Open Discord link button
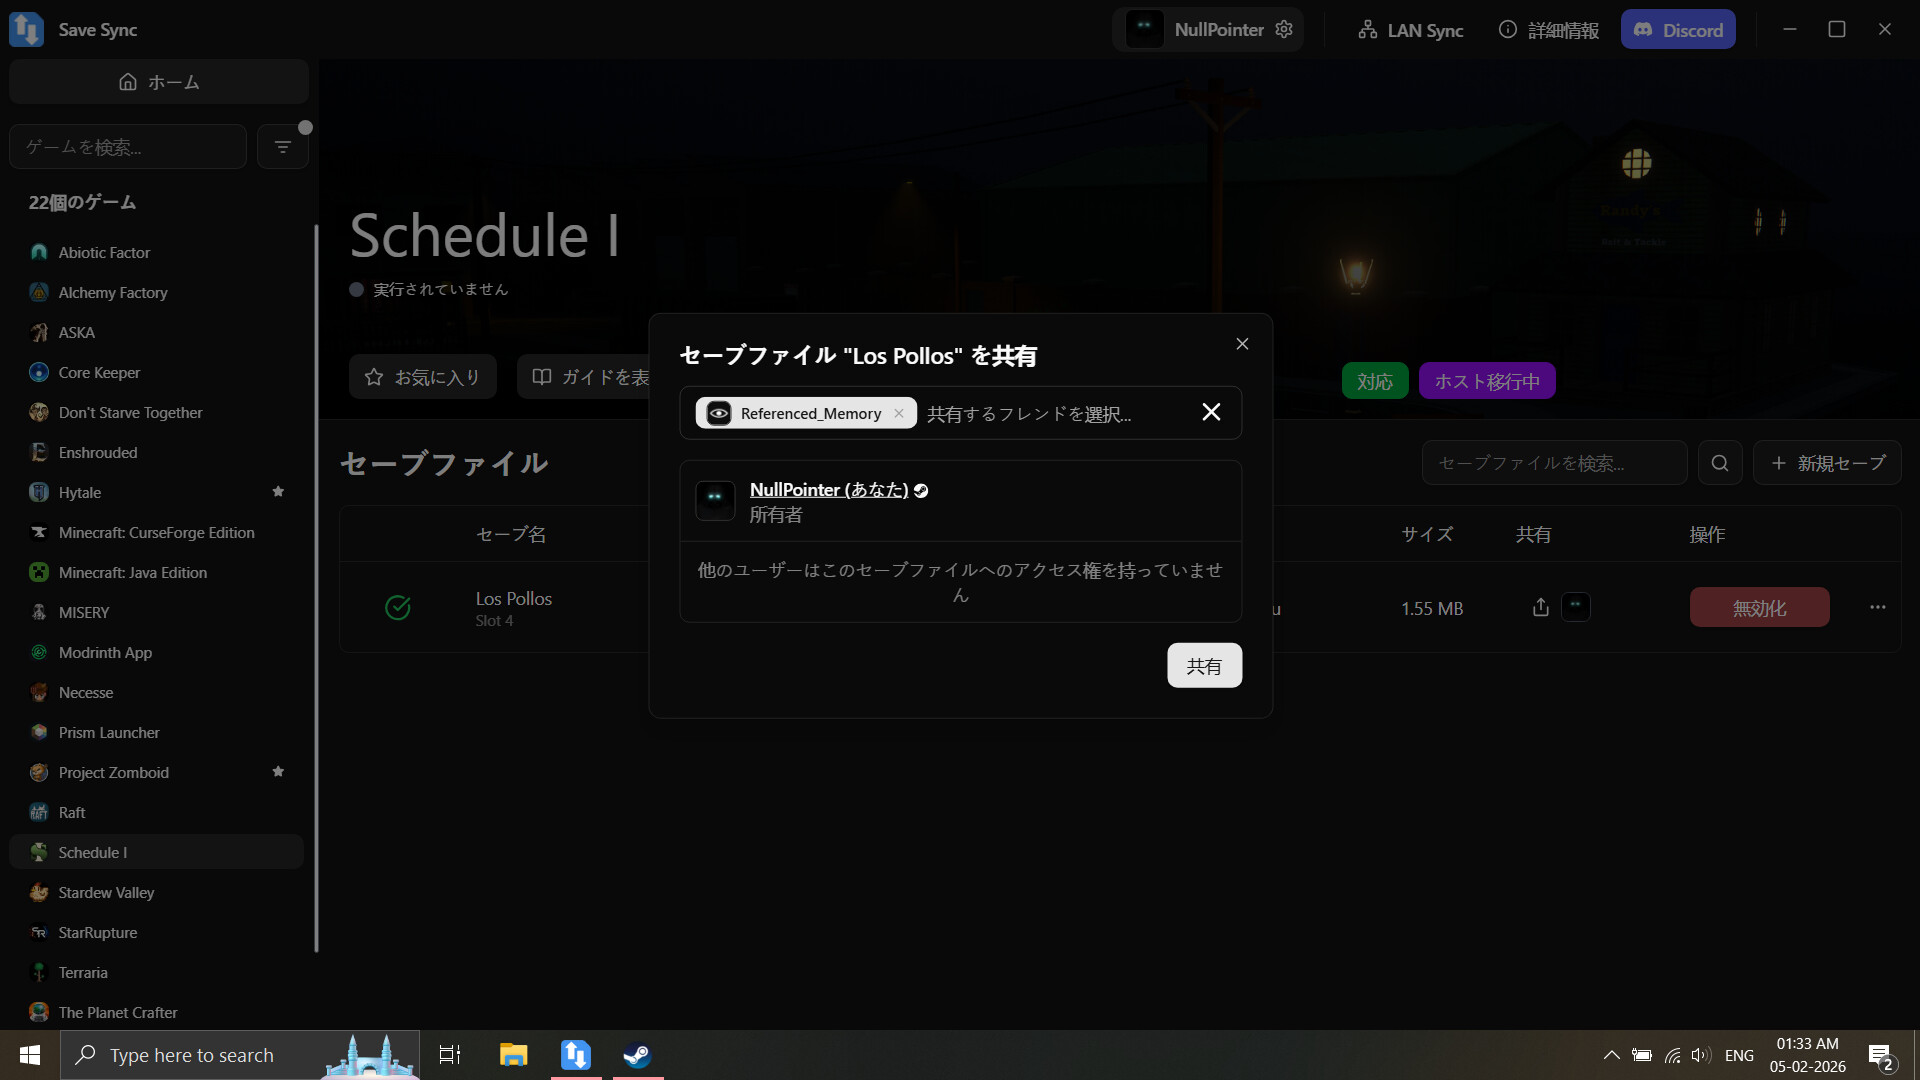1920x1080 pixels. [x=1678, y=30]
